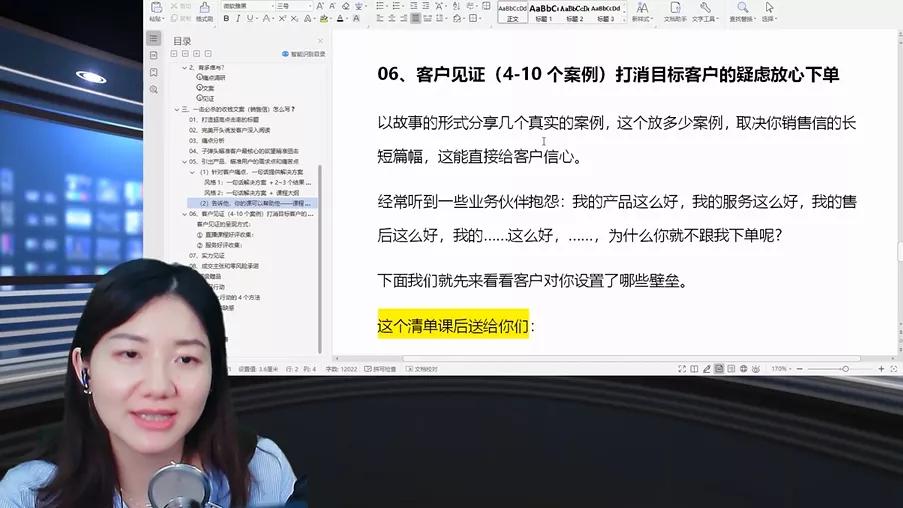Switch to page layout view icon

tap(719, 369)
